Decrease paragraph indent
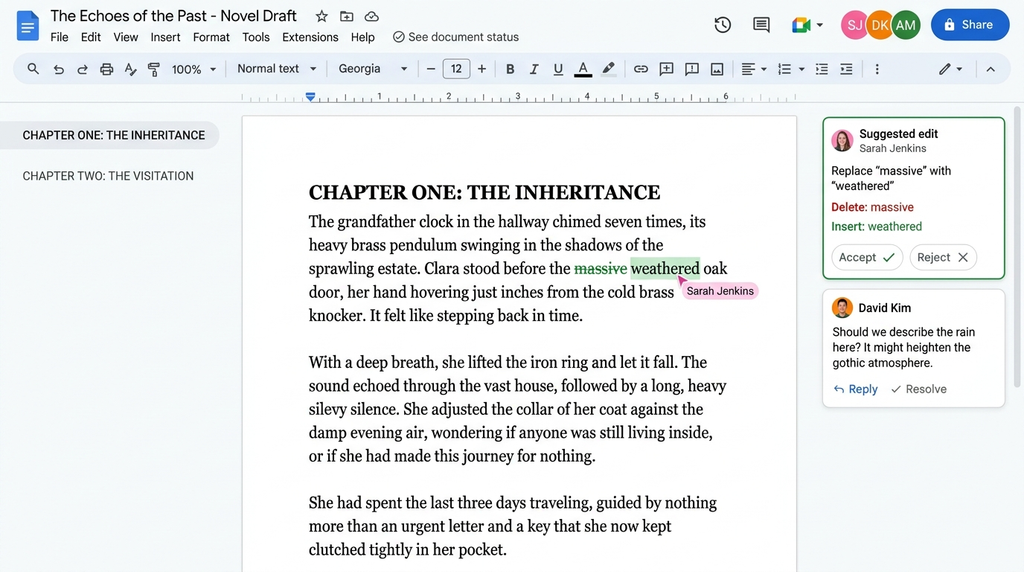 (x=822, y=69)
